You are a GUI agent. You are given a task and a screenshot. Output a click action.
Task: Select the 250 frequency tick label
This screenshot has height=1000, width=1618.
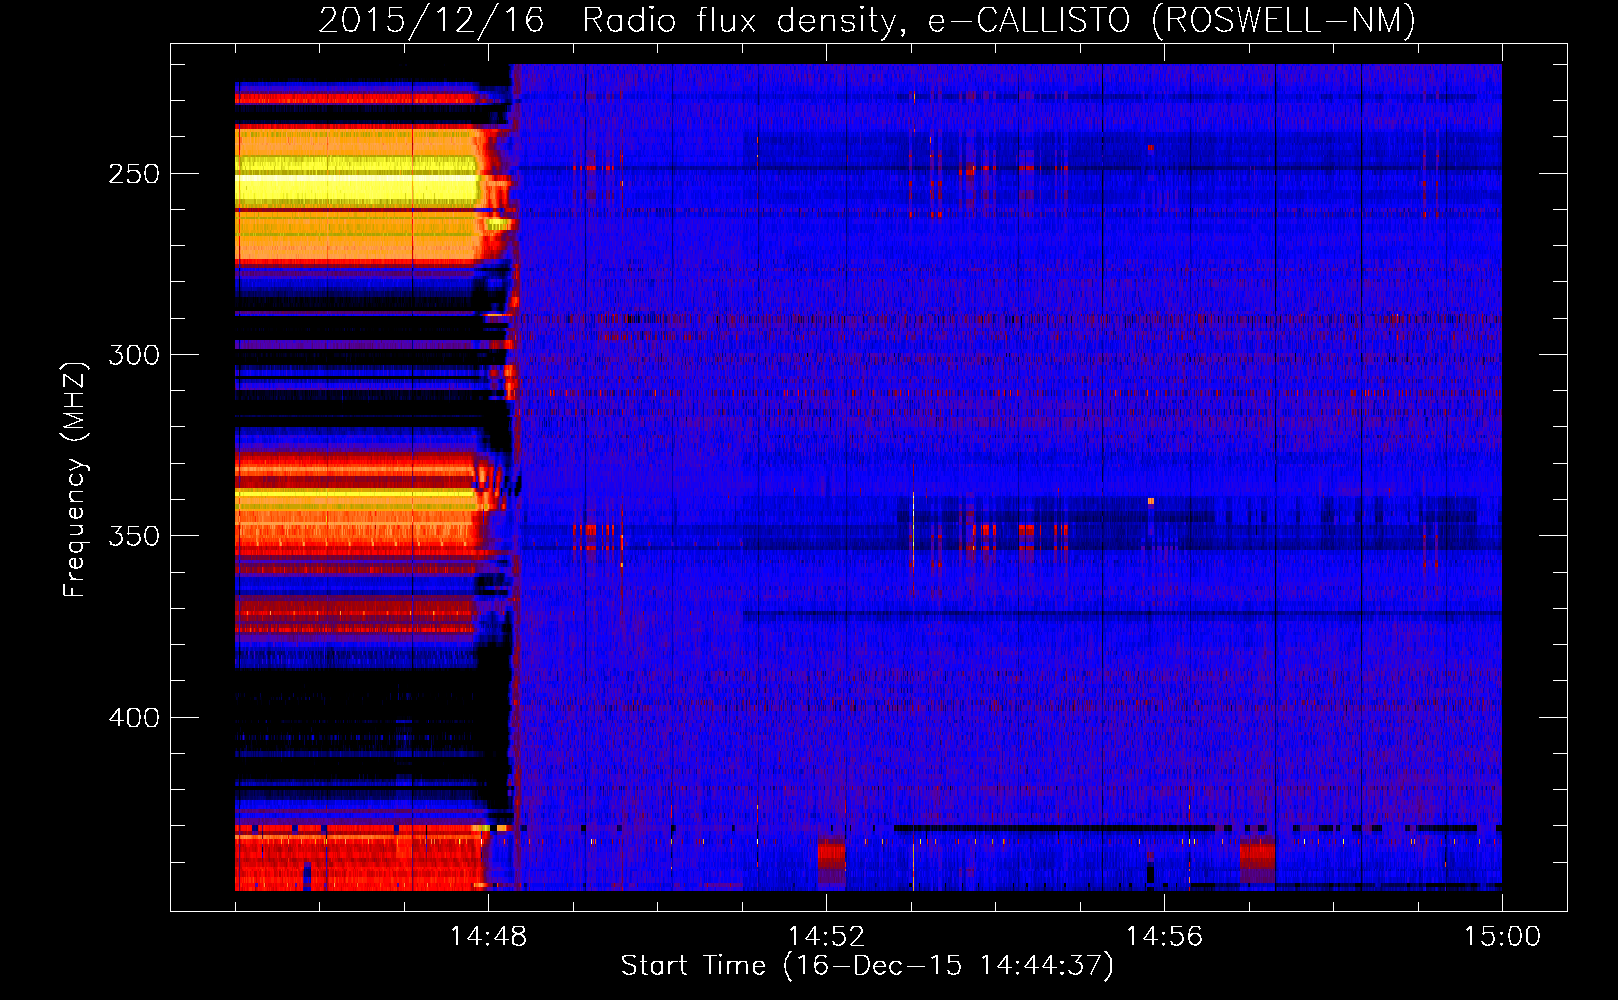134,174
